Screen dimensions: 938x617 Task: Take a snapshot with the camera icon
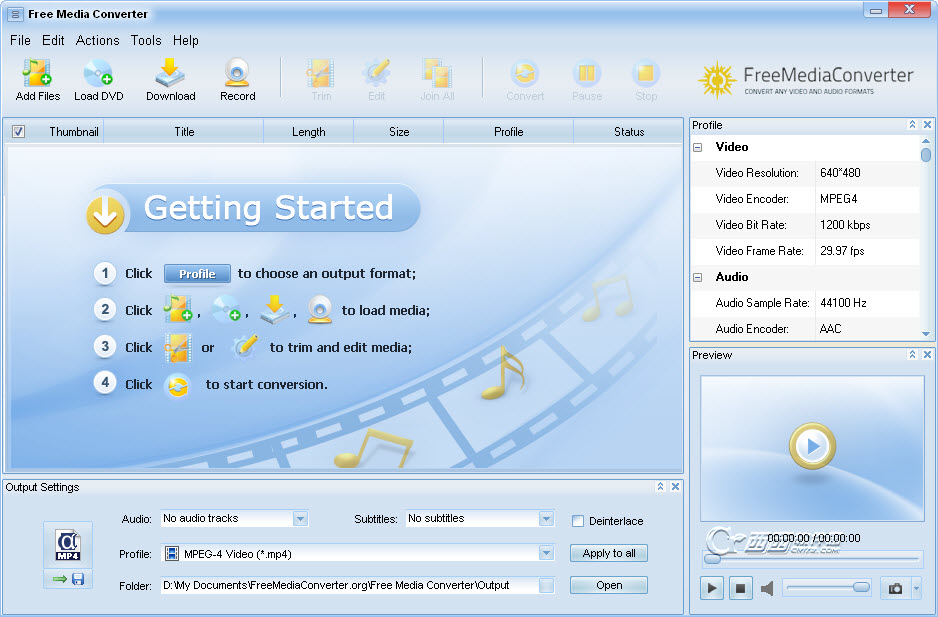(x=897, y=589)
